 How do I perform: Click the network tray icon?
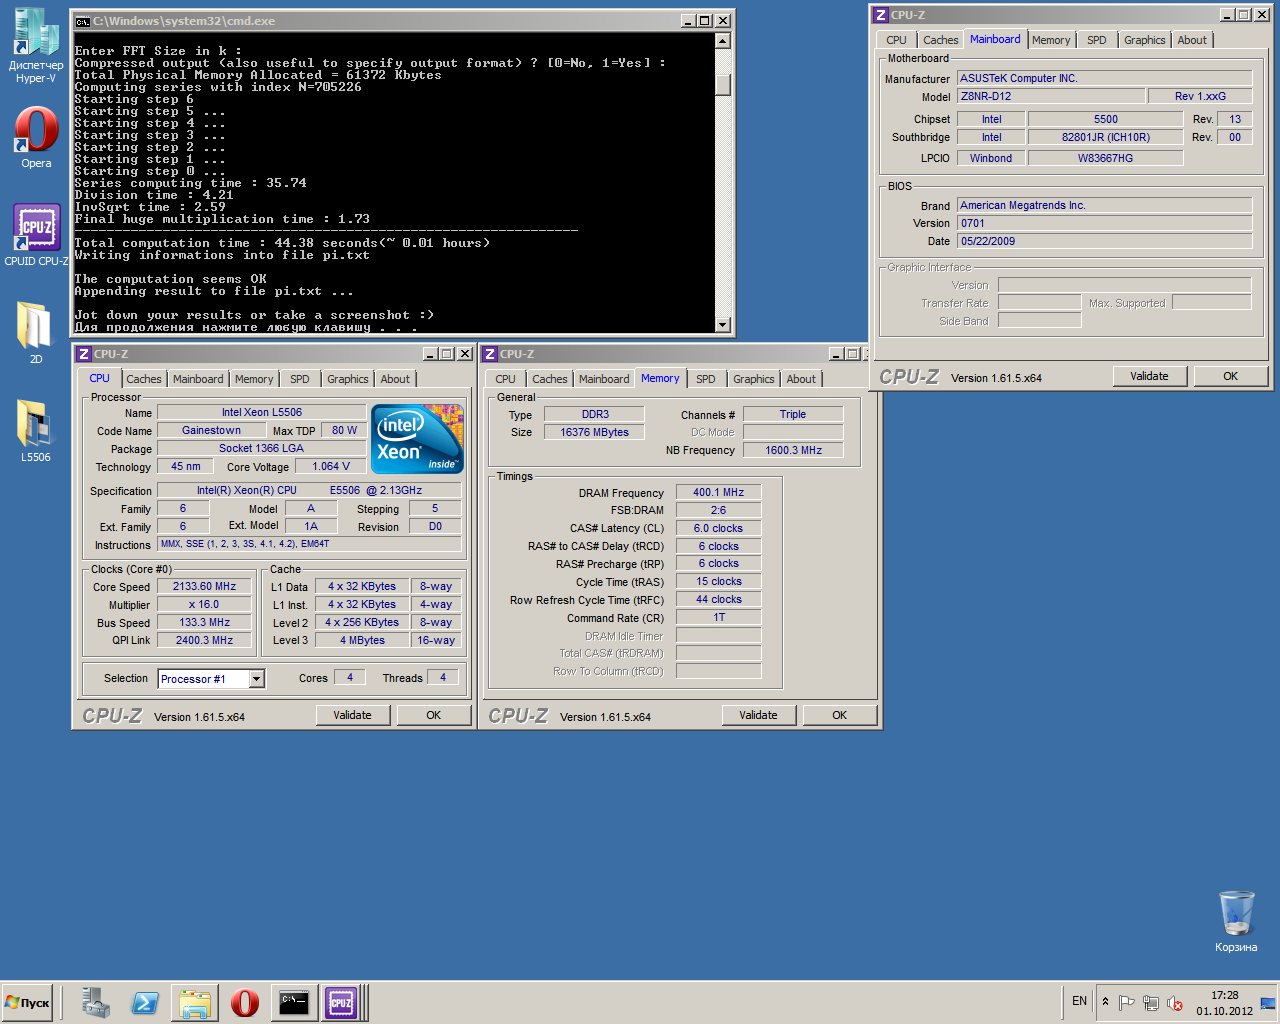pos(1151,1003)
